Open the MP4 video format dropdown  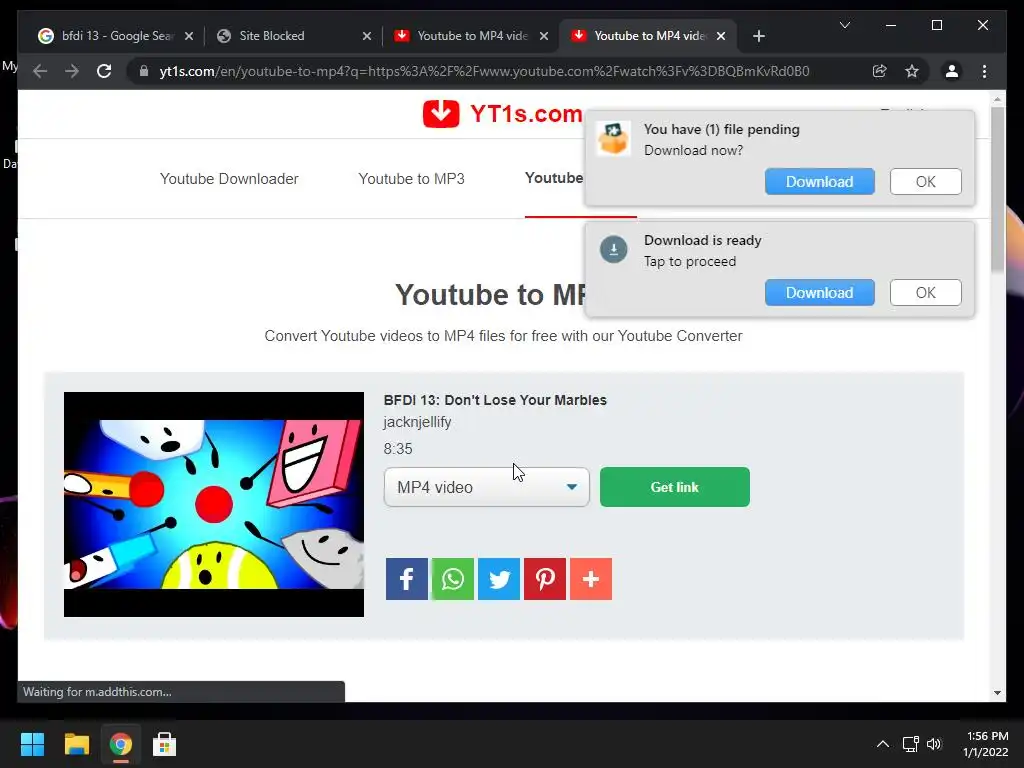487,487
